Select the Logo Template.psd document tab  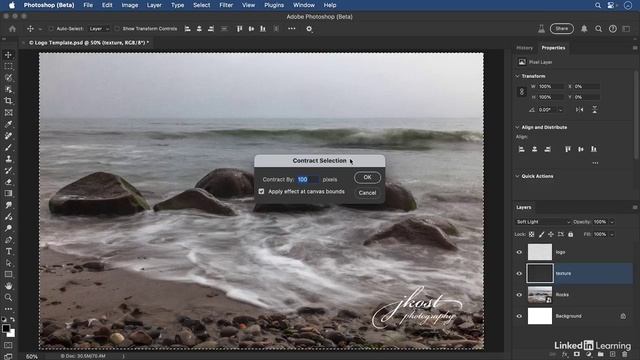click(89, 42)
